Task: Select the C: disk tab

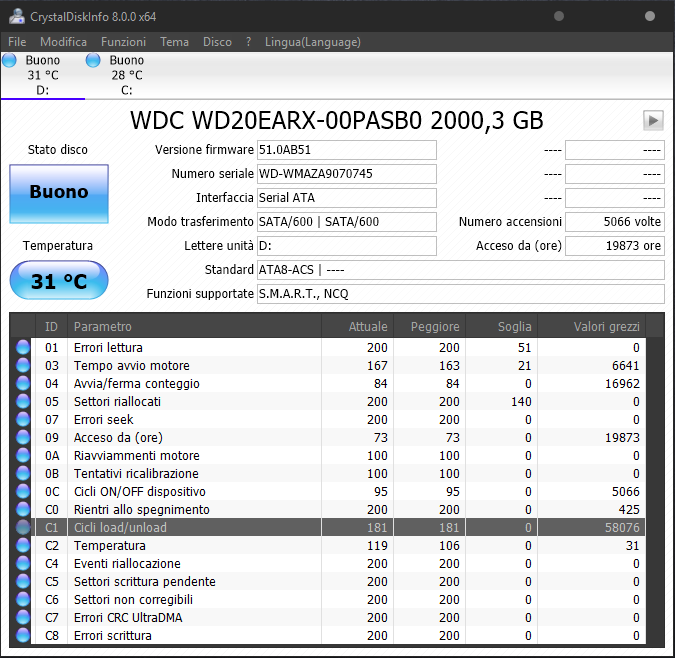Action: (x=127, y=75)
